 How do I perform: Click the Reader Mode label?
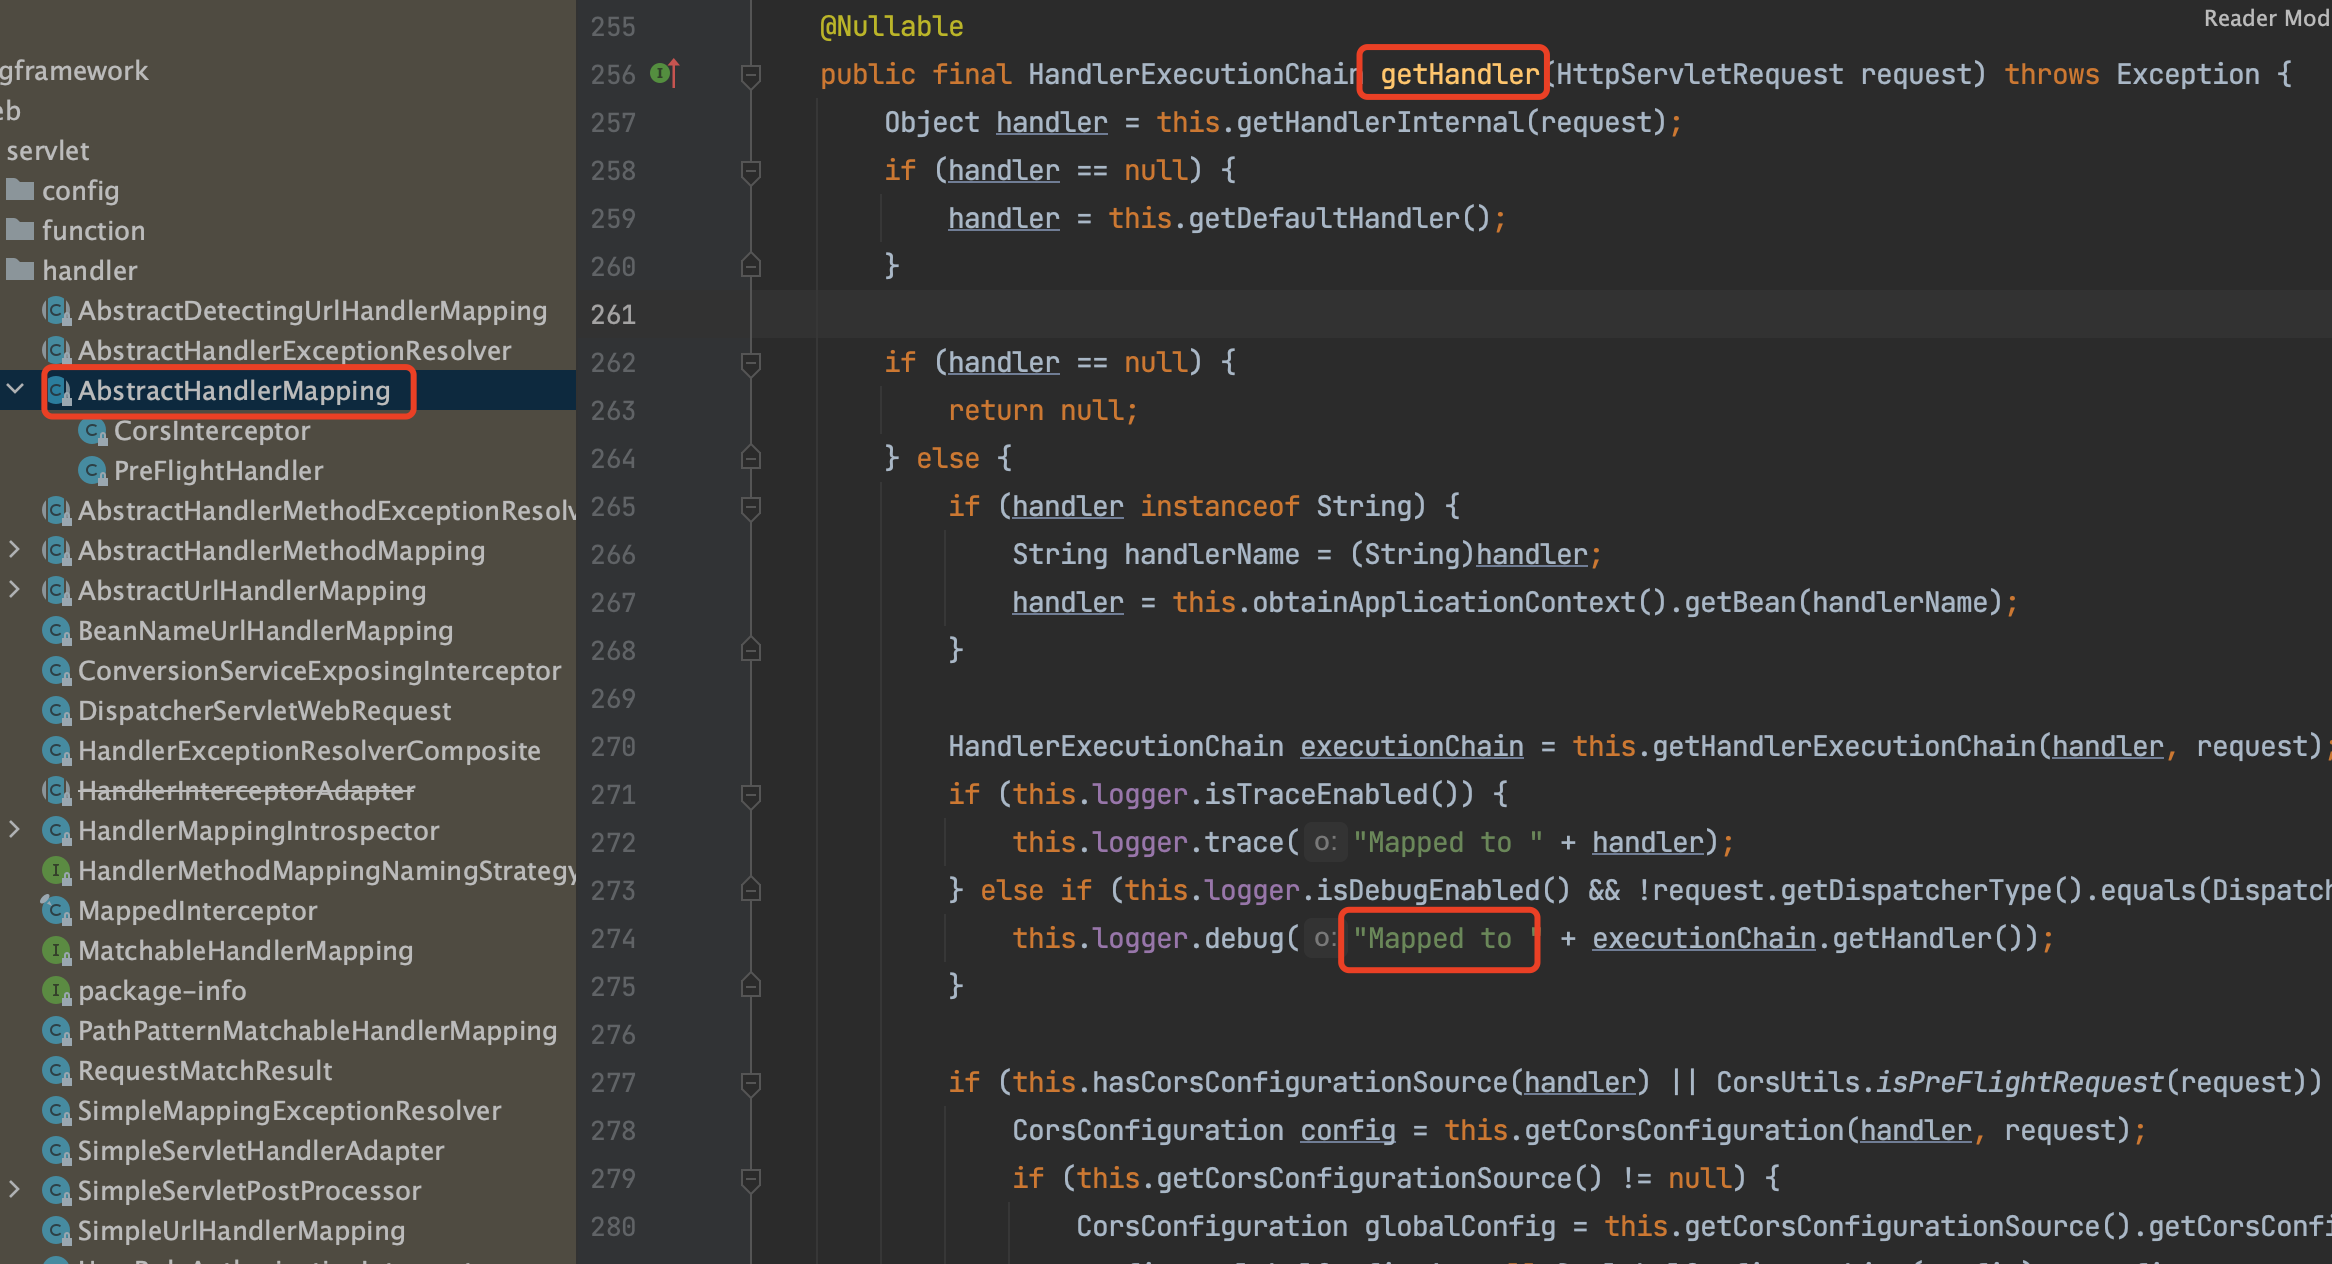pos(2266,18)
